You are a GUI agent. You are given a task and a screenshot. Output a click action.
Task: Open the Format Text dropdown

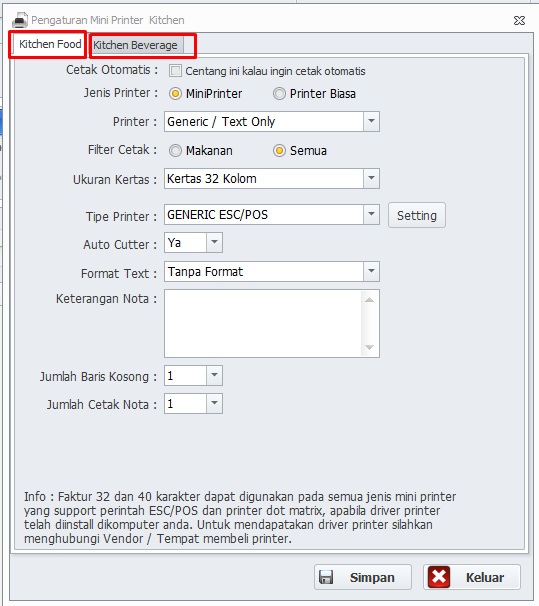pyautogui.click(x=371, y=271)
